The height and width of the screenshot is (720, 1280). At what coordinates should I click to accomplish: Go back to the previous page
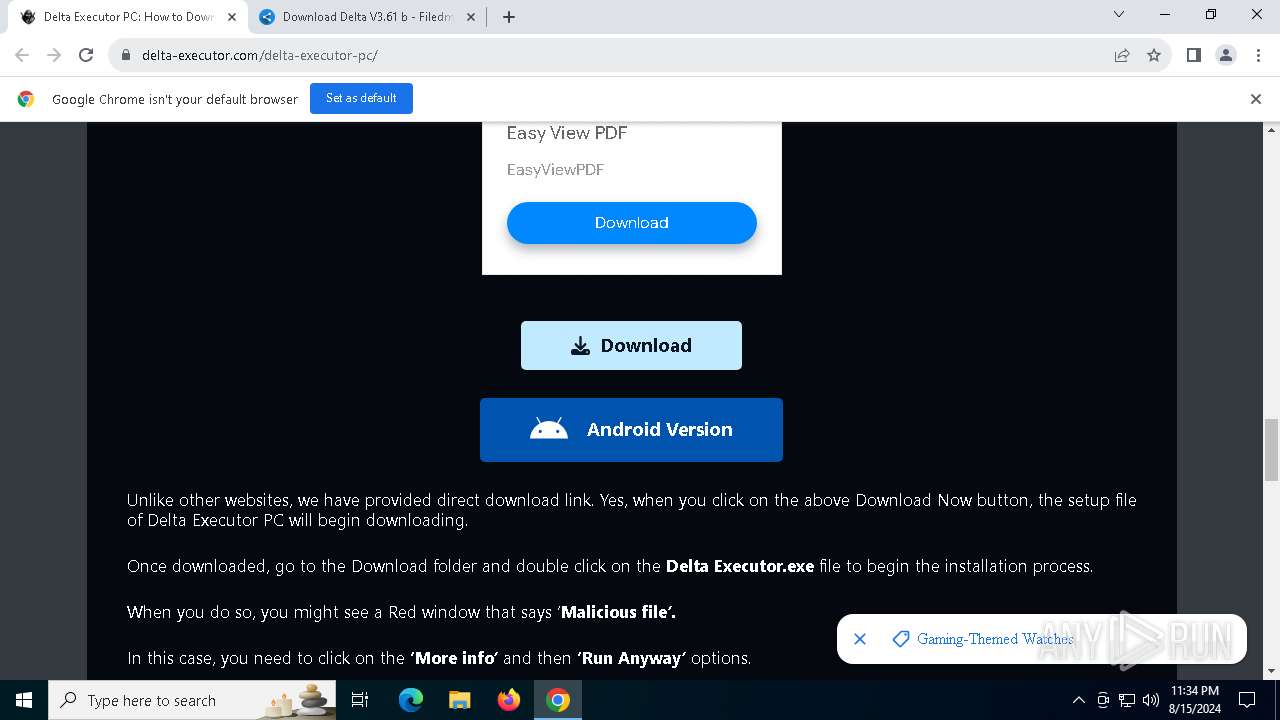22,55
